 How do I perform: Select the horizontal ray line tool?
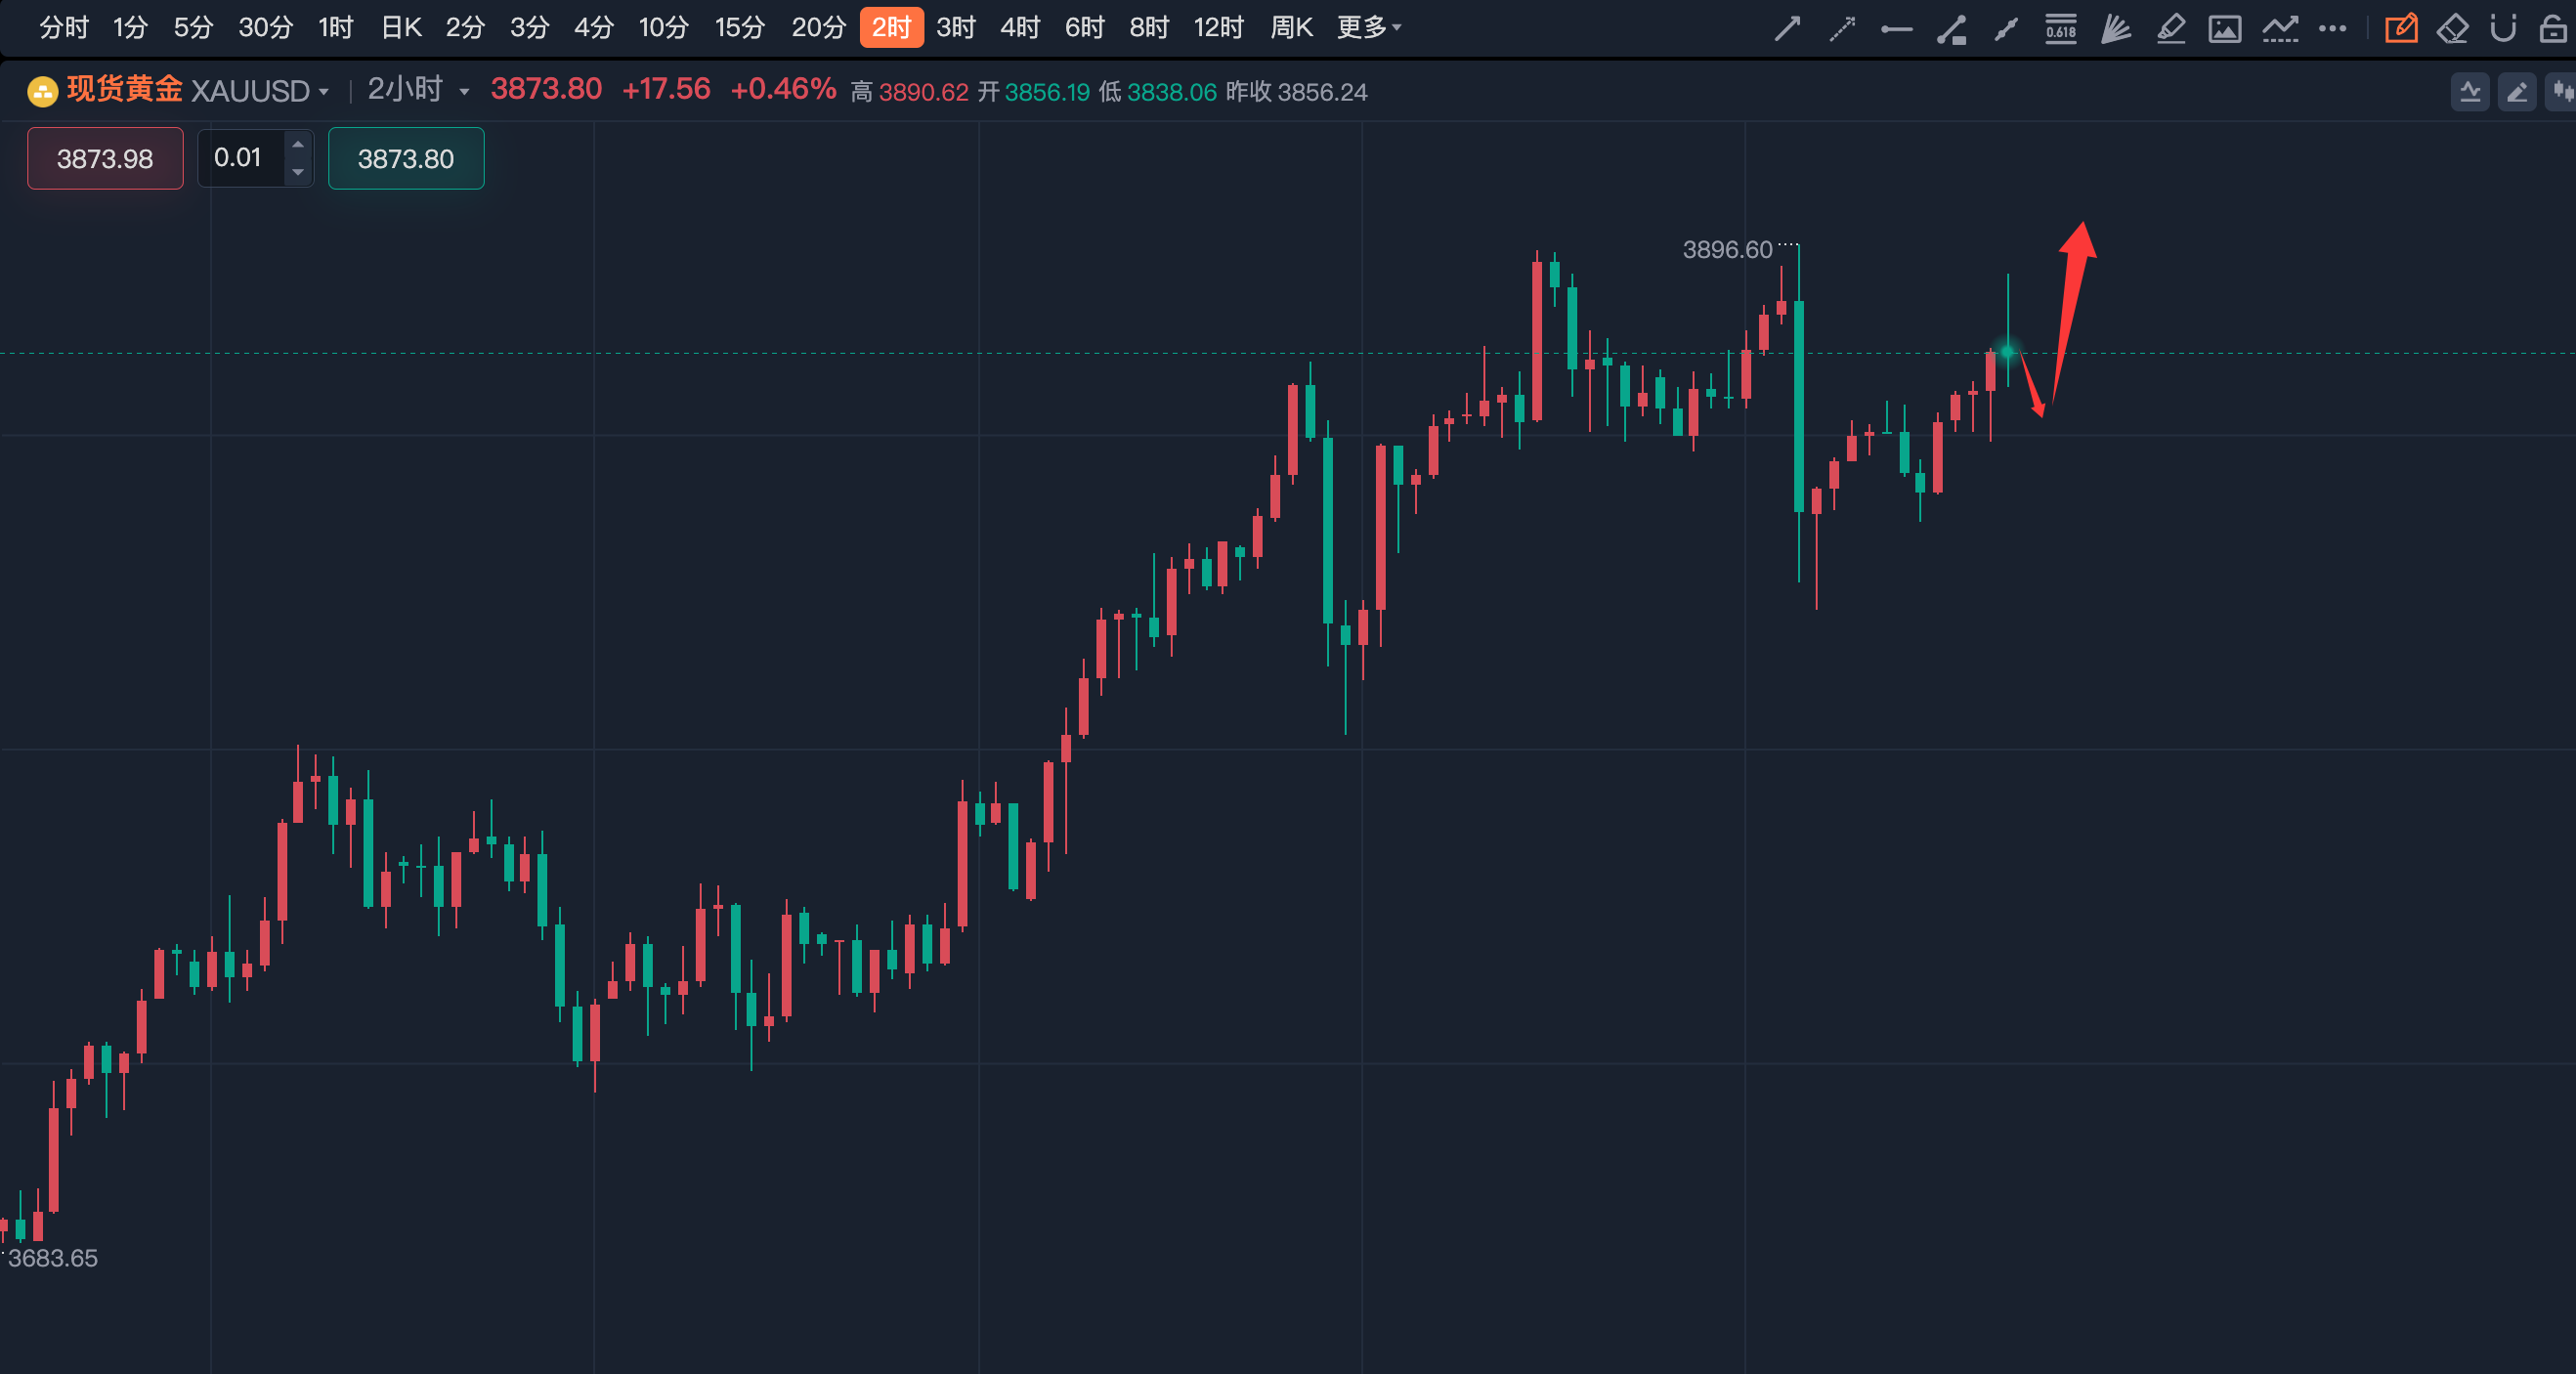(x=1896, y=29)
